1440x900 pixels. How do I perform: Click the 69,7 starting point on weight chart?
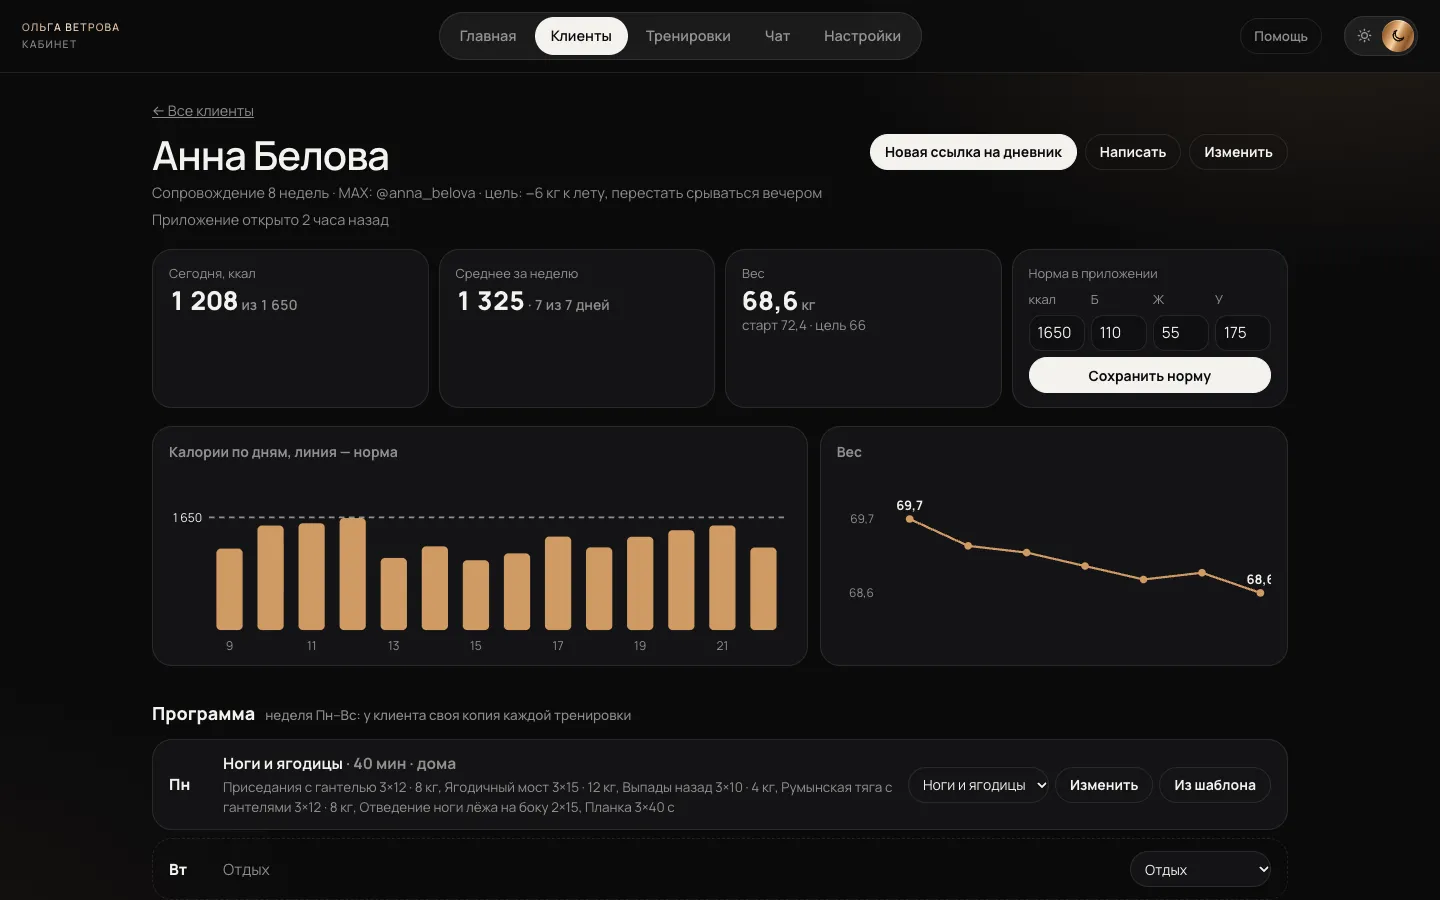(x=910, y=519)
